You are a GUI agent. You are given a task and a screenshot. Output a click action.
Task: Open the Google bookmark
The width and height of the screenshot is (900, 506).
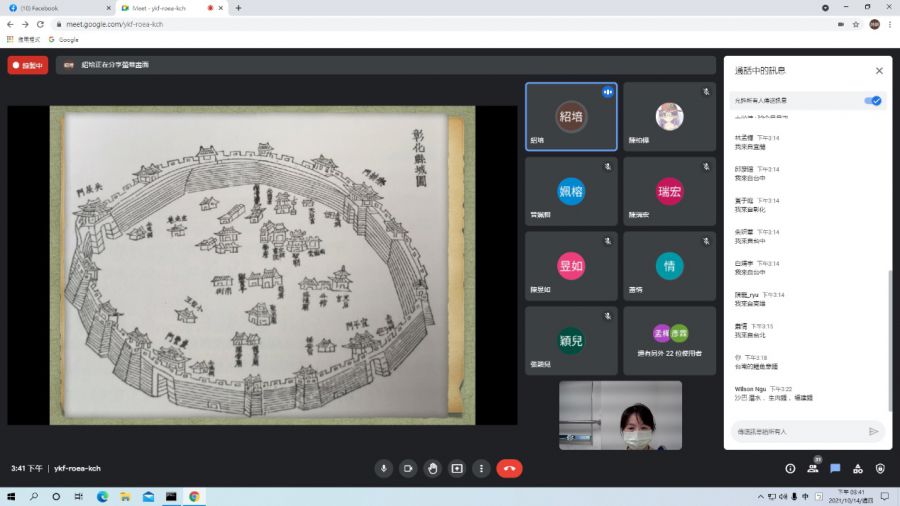(63, 40)
